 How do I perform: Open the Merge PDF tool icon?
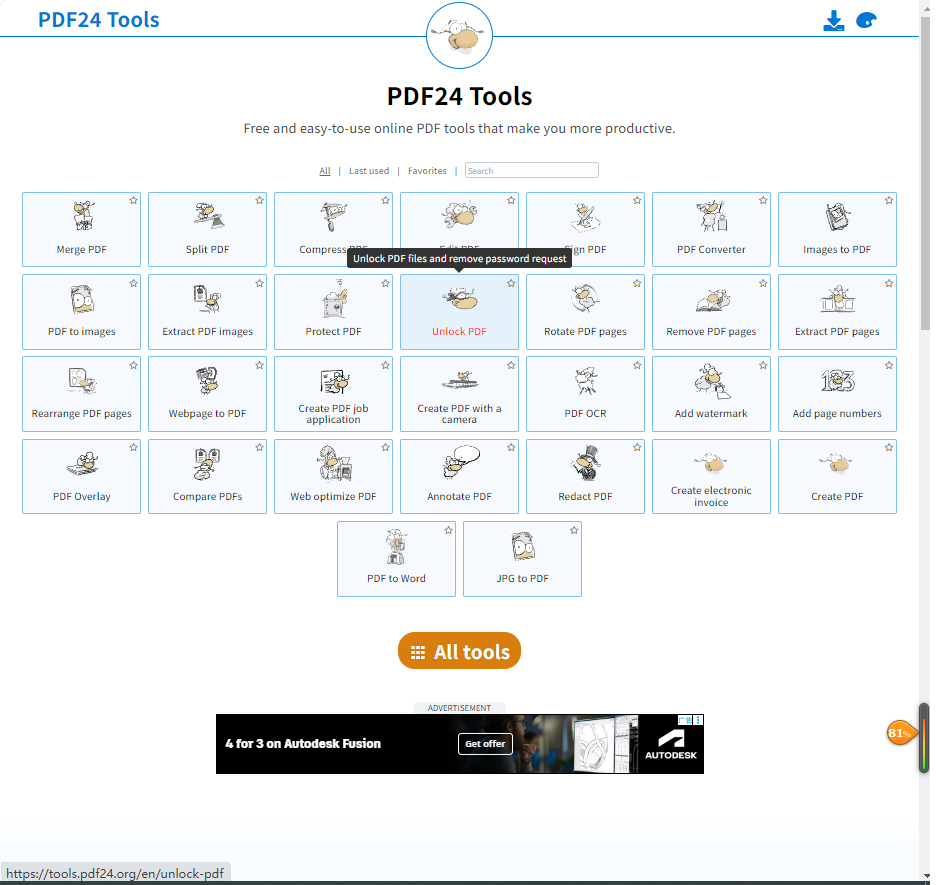coord(82,217)
